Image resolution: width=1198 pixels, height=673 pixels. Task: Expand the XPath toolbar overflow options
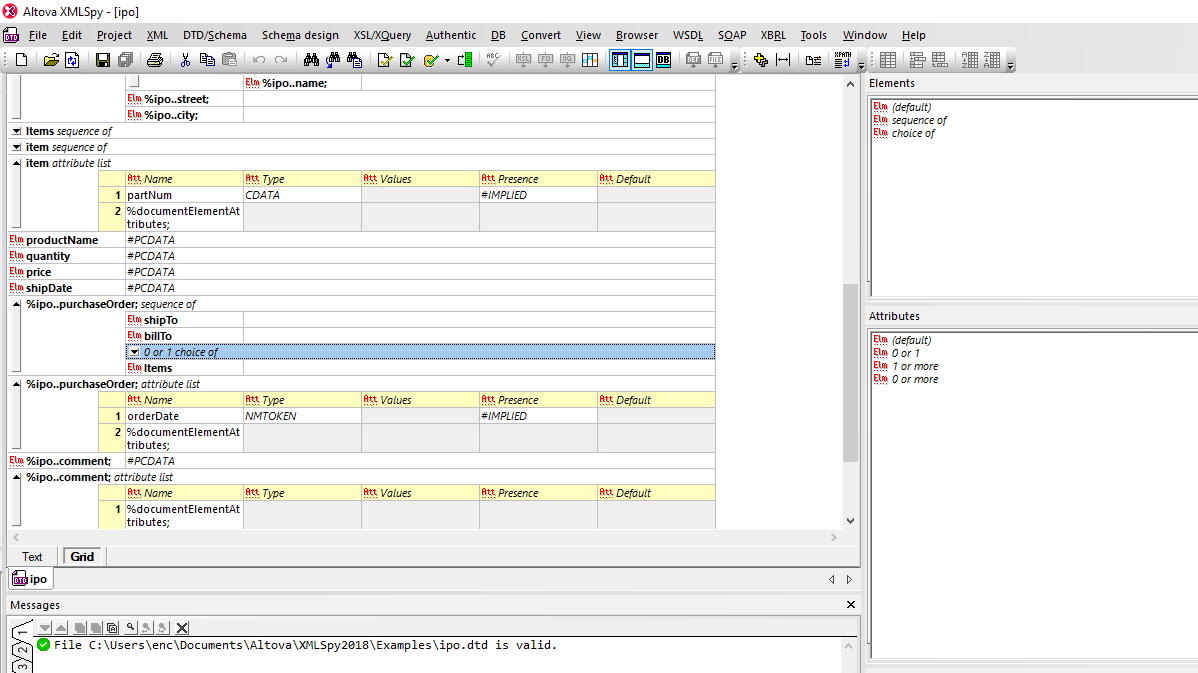coord(861,66)
